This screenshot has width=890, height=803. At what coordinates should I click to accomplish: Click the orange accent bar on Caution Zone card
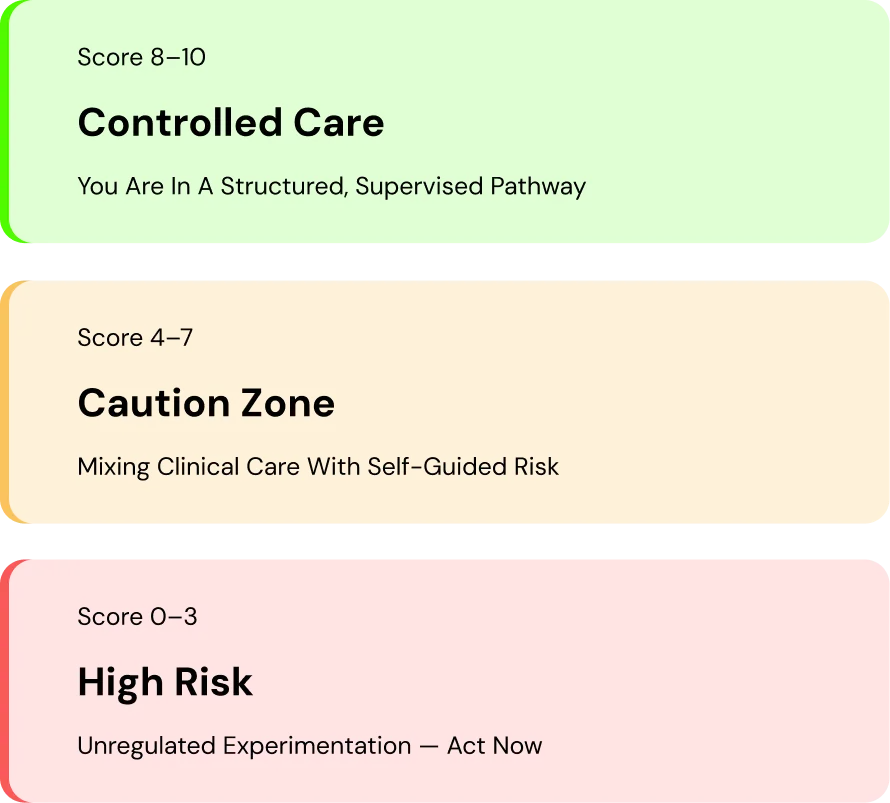click(x=5, y=402)
